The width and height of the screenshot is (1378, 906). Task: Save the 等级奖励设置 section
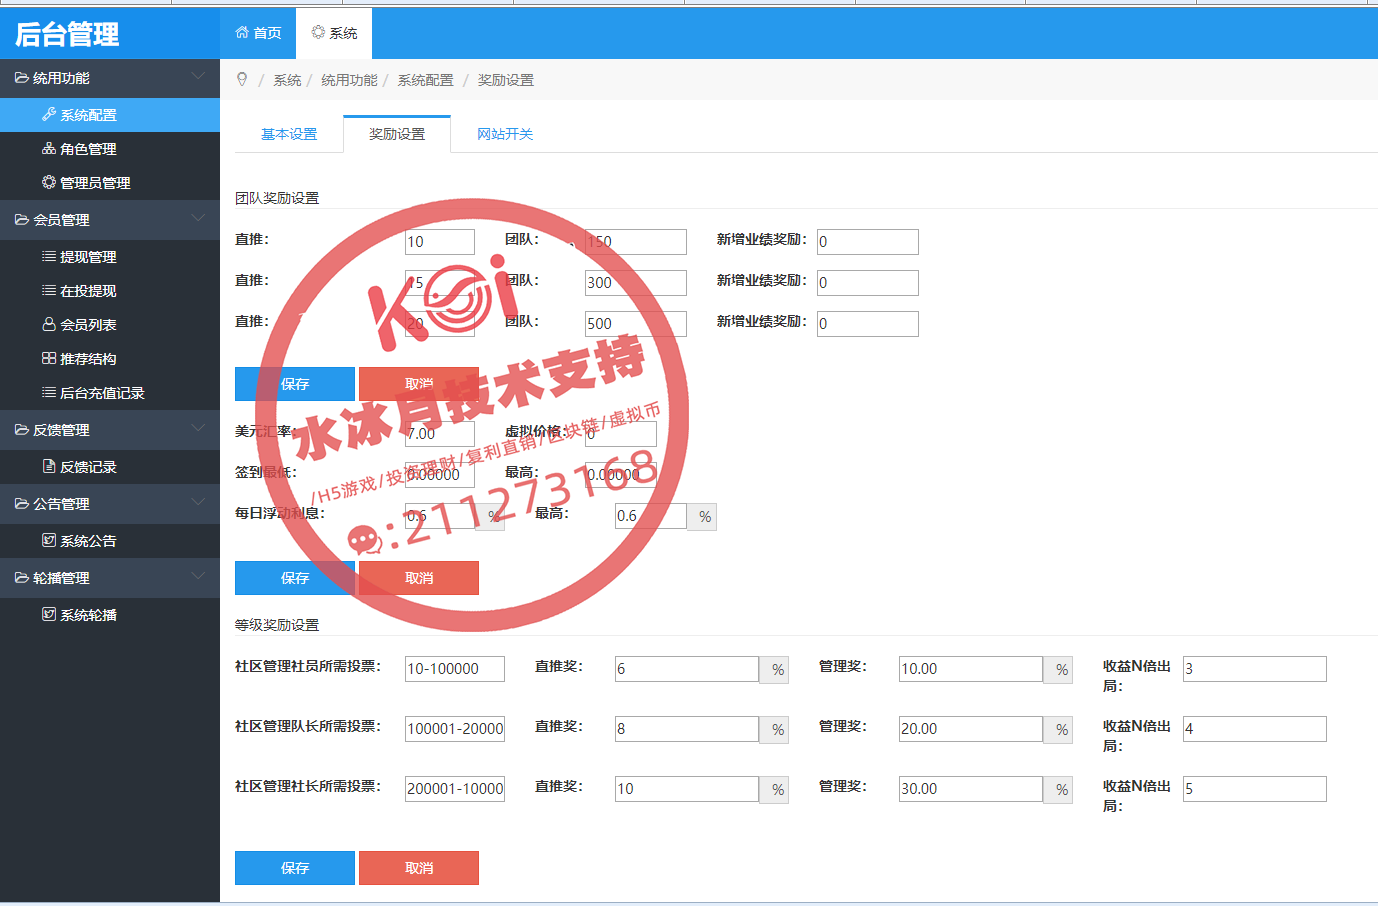[x=295, y=868]
